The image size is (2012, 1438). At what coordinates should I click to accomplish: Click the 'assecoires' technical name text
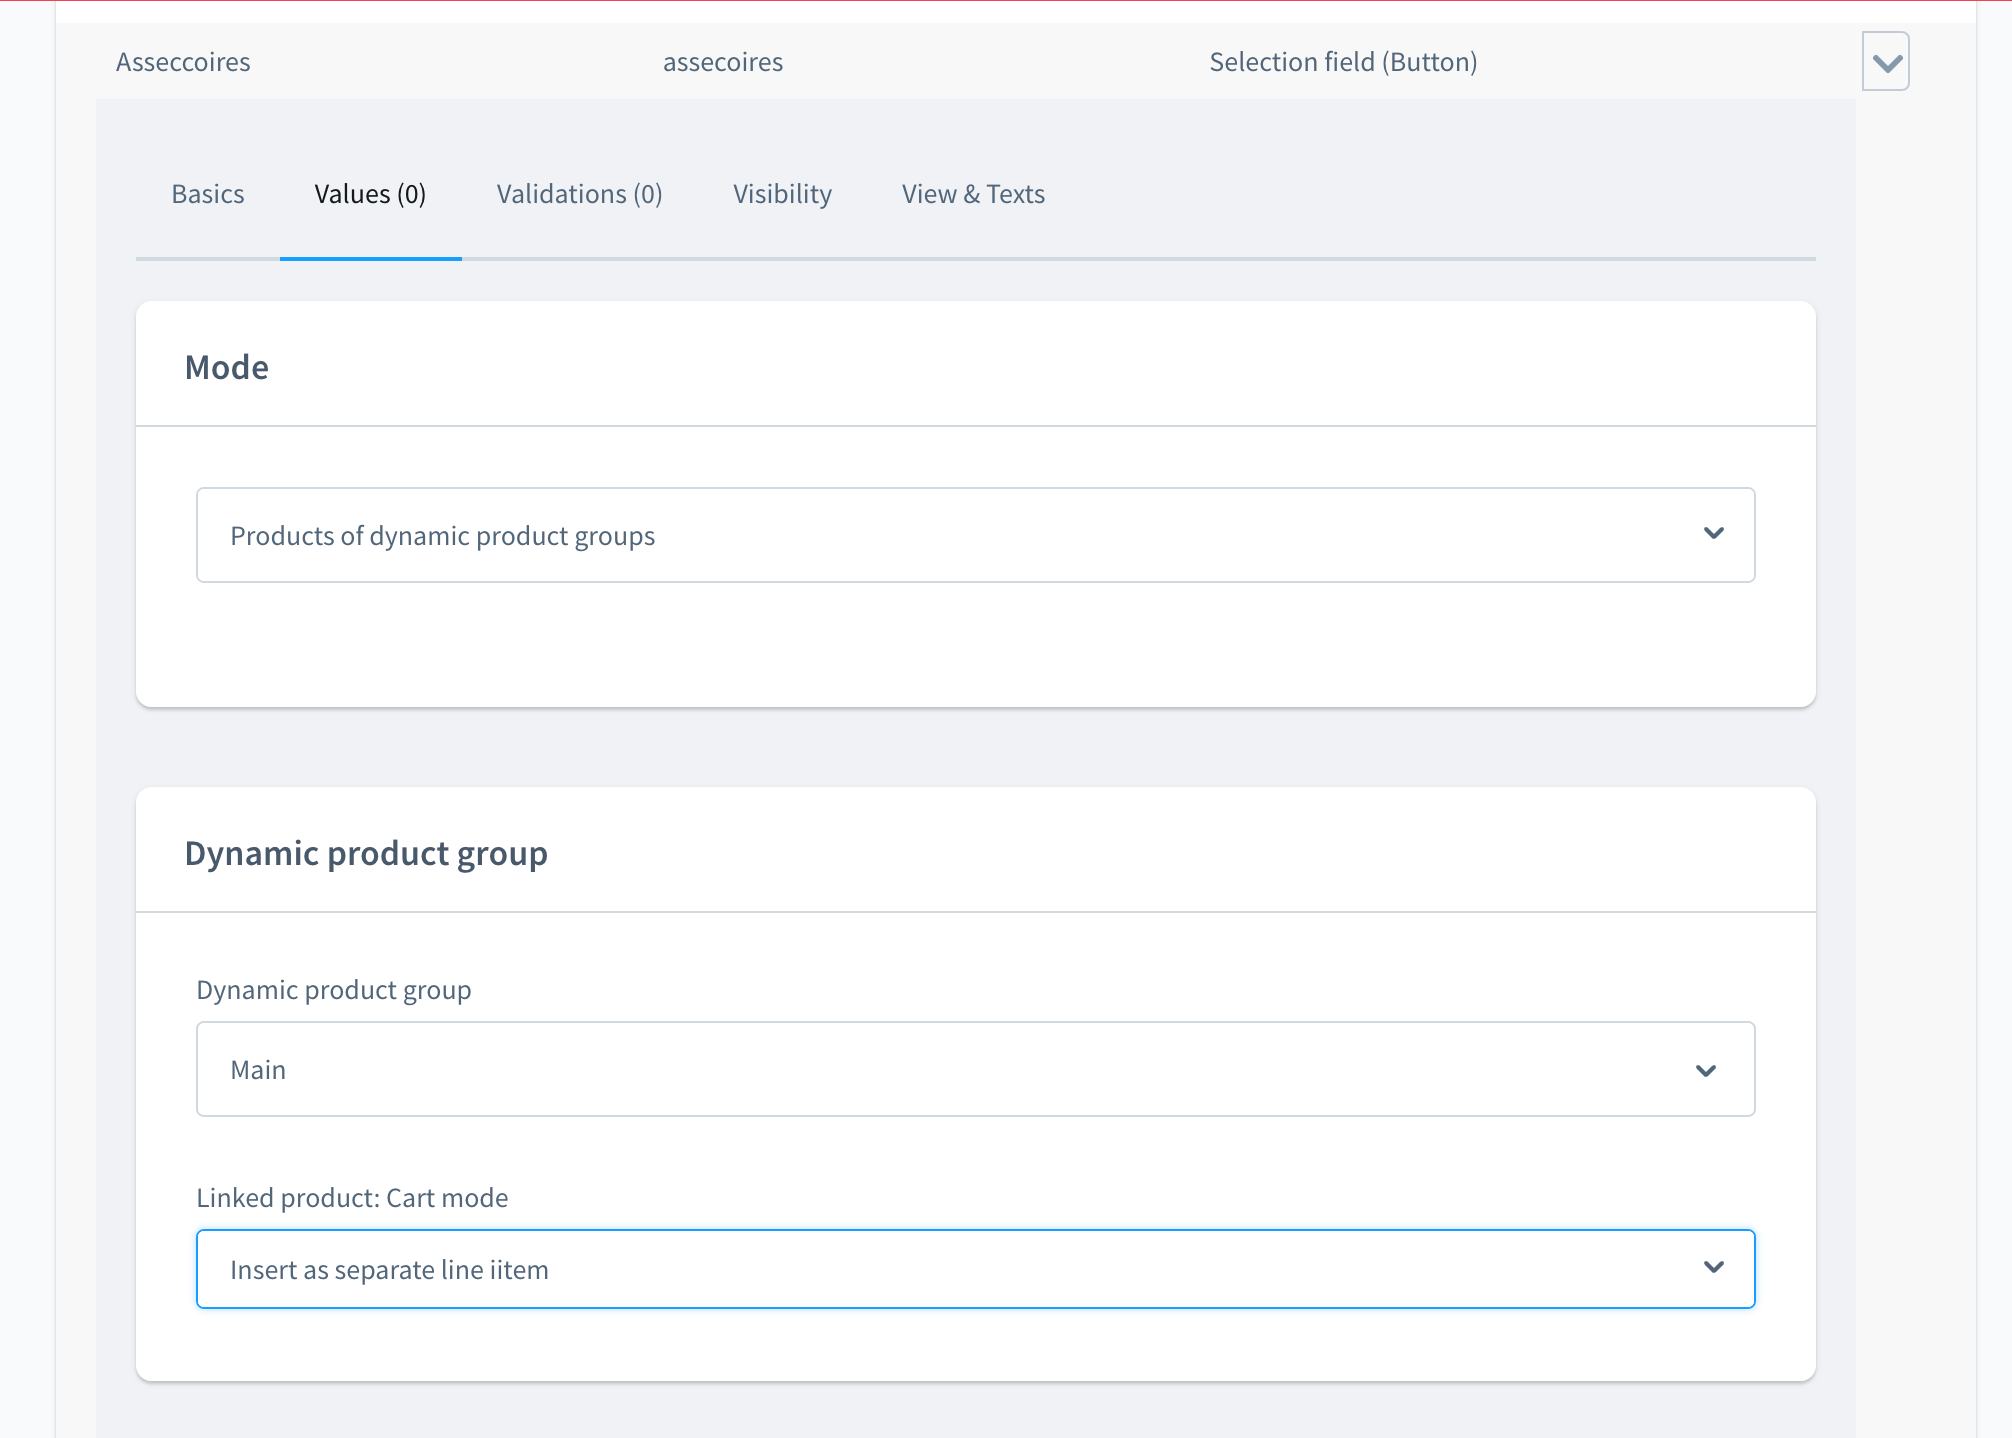coord(723,62)
